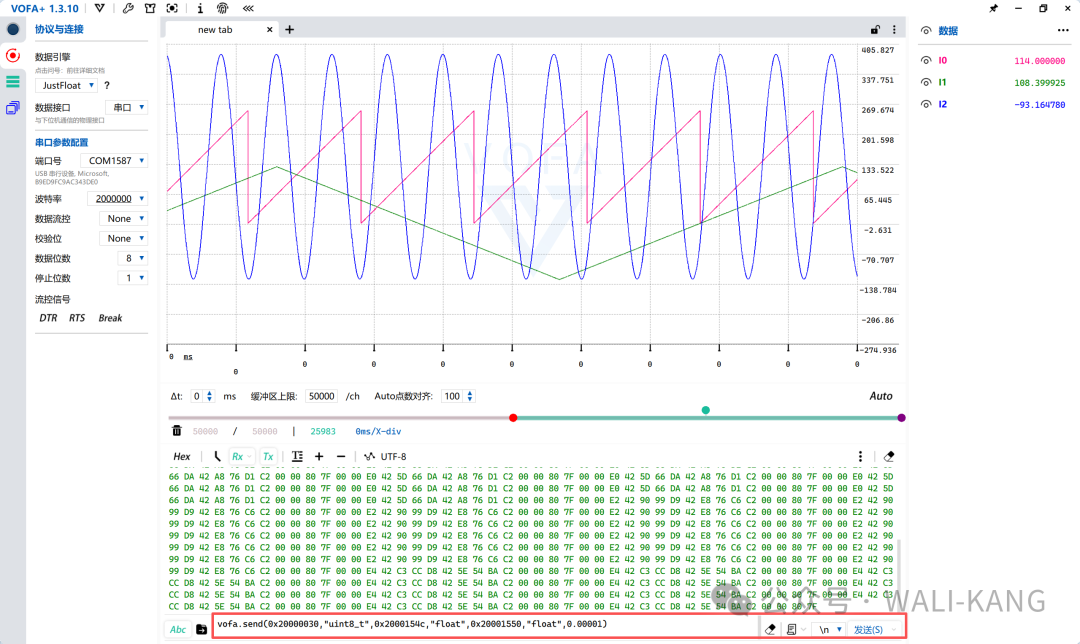Open the blue stacked-windows sidebar panel
The height and width of the screenshot is (644, 1080).
pos(13,108)
